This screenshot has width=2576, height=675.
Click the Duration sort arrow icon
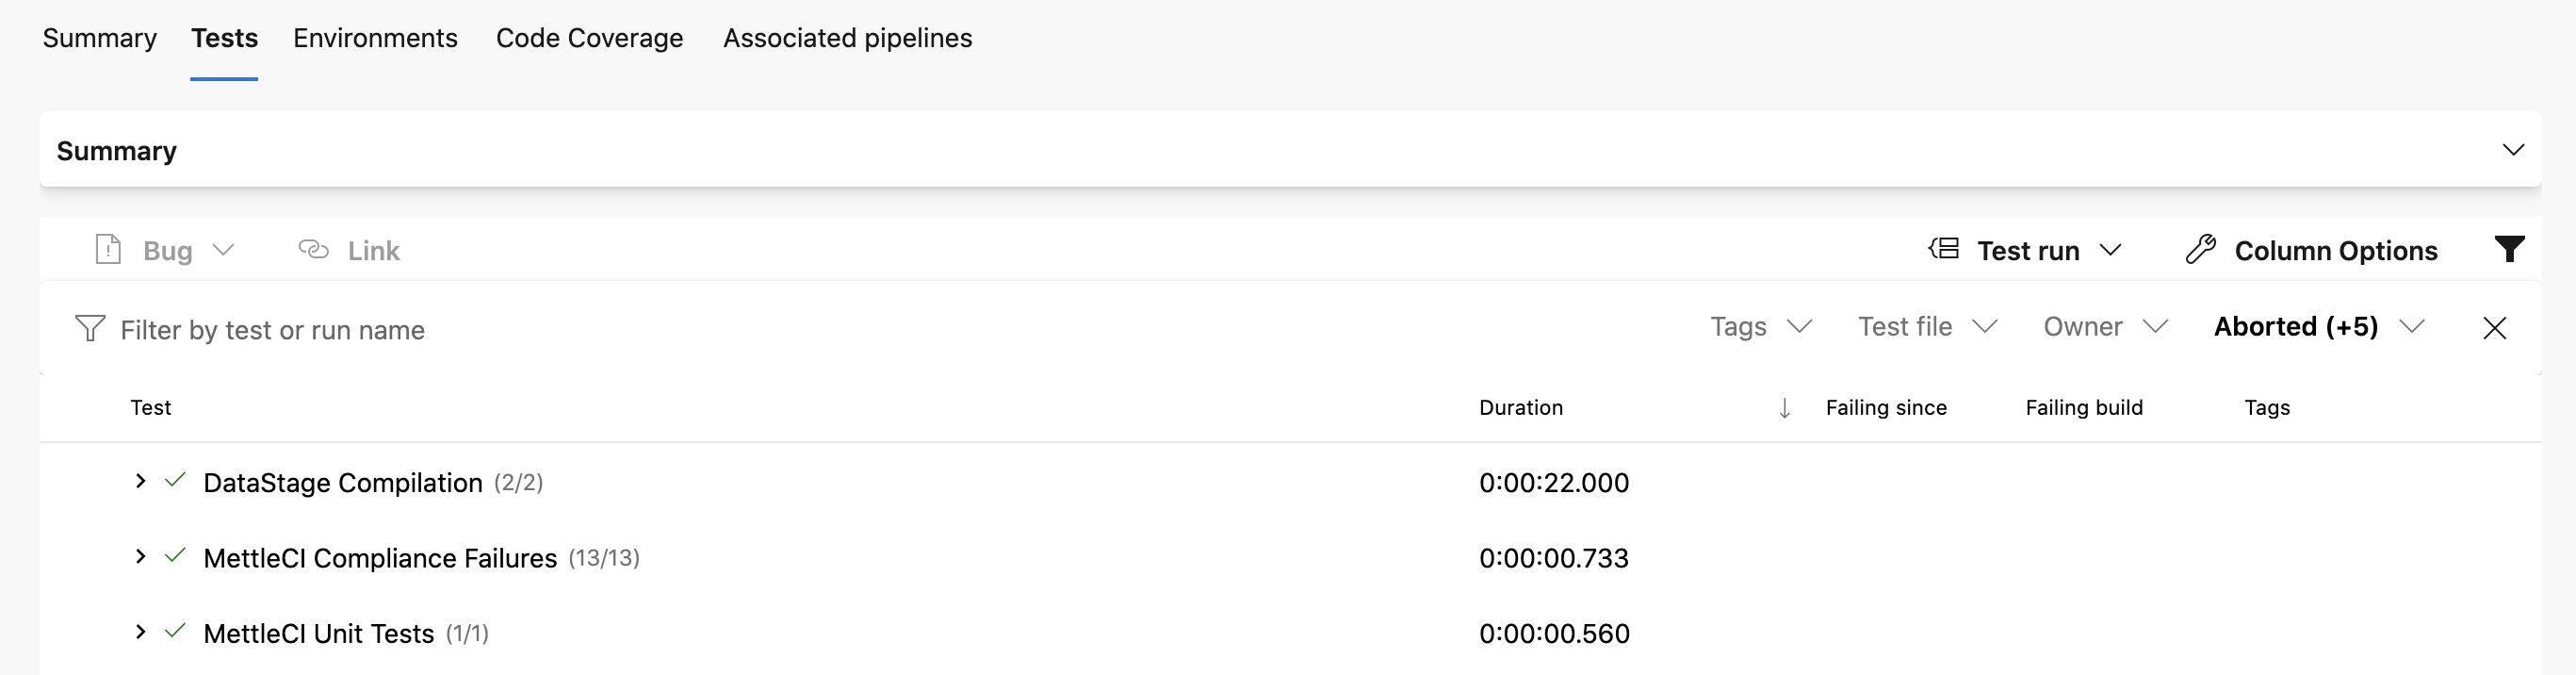(x=1784, y=408)
